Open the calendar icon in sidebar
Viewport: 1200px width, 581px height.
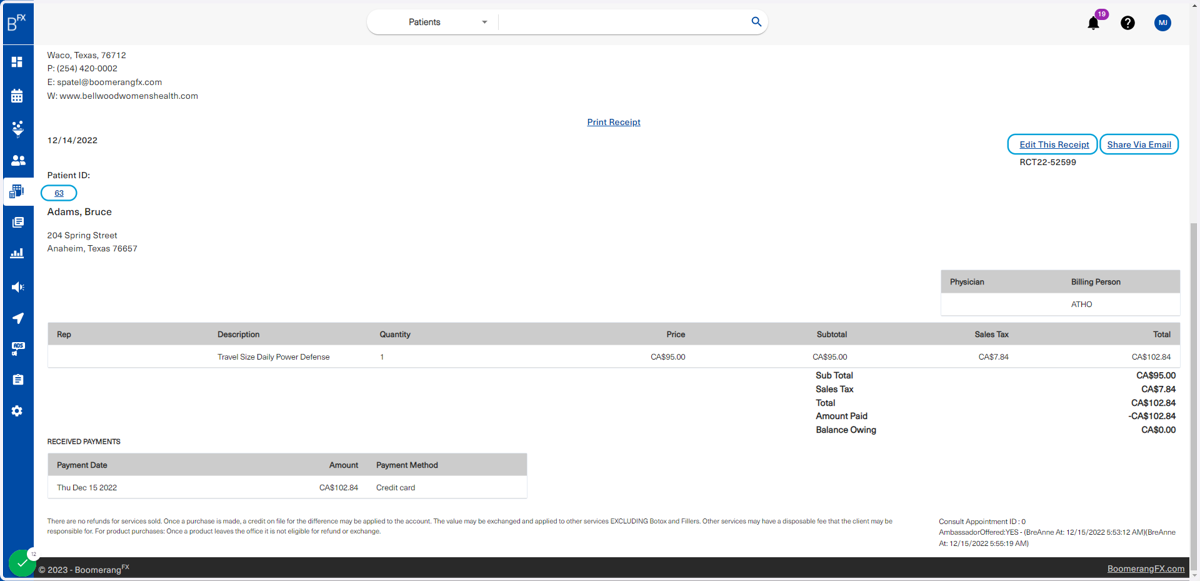(17, 96)
